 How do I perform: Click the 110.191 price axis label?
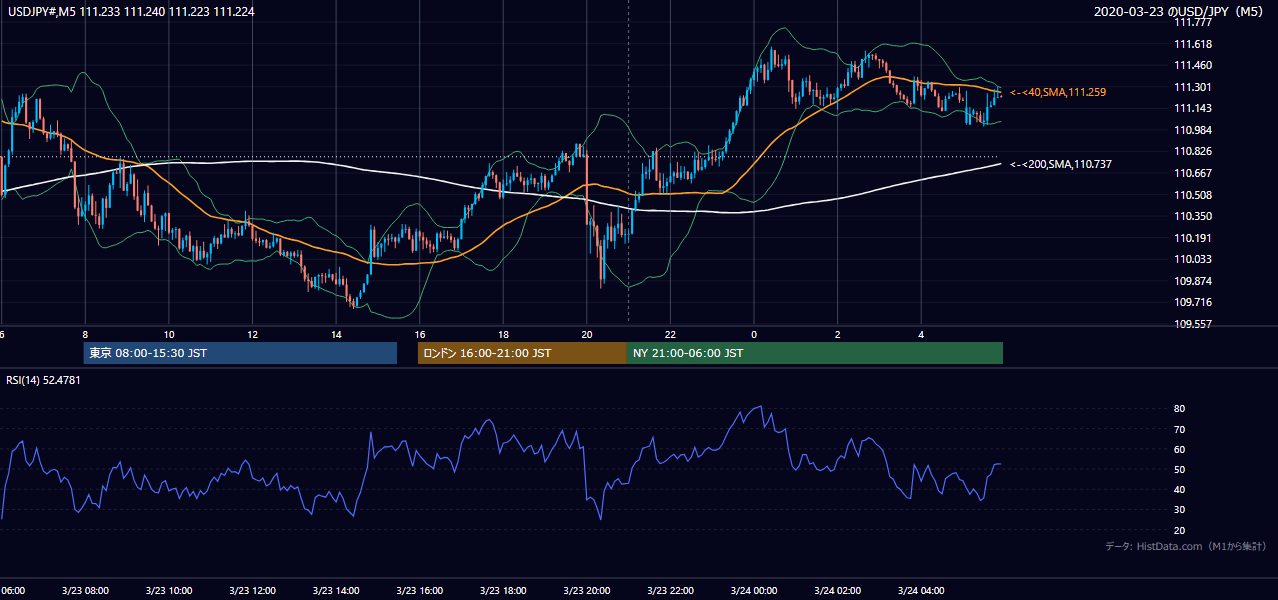click(1193, 238)
